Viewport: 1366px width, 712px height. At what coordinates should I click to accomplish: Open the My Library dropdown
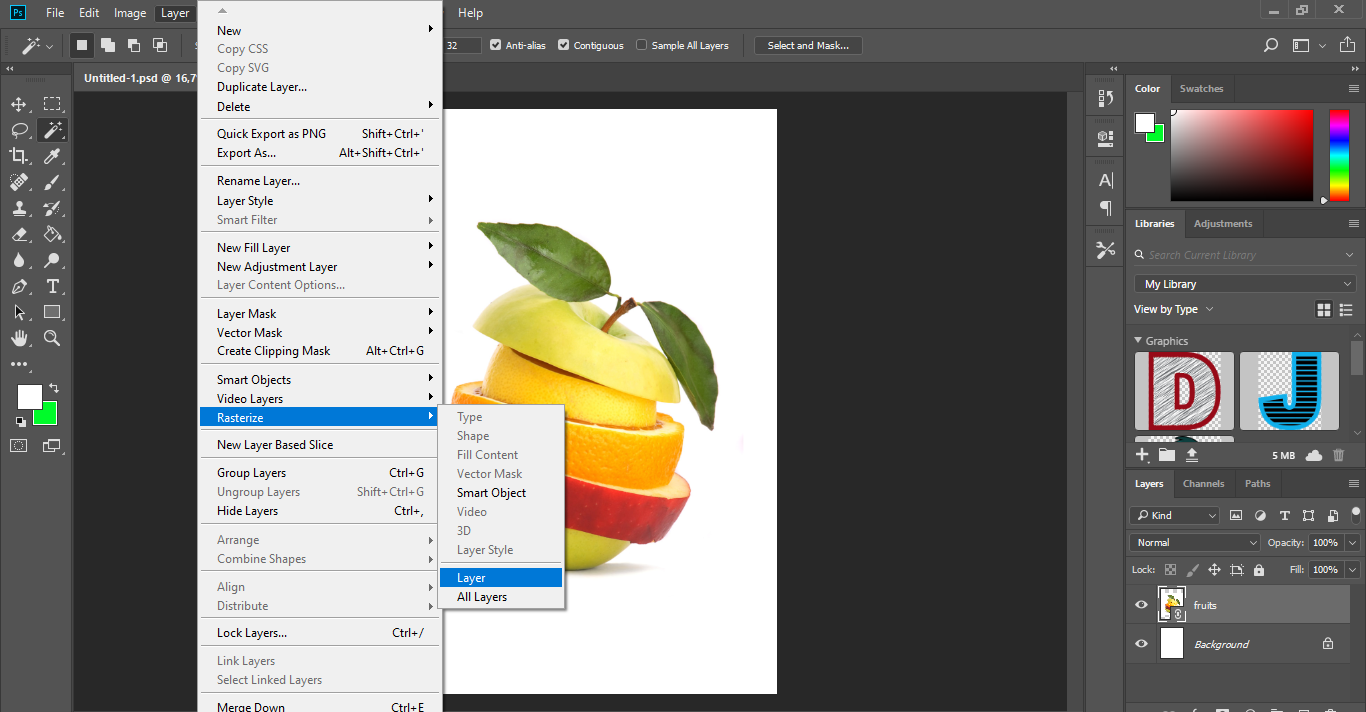pos(1244,284)
